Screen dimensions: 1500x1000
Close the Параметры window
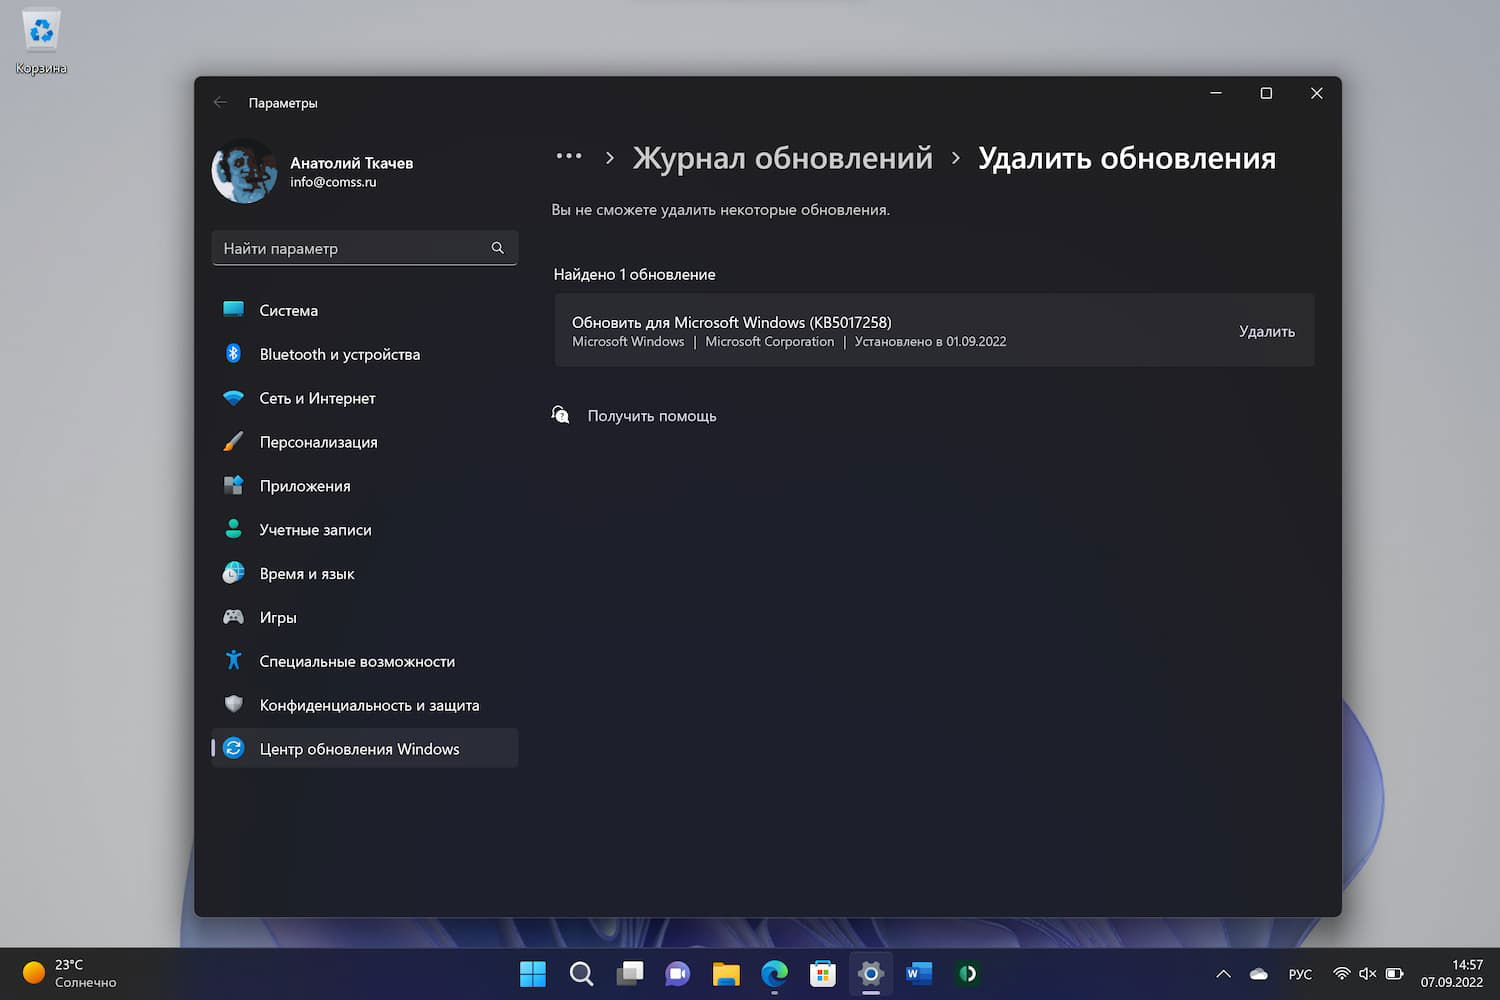[x=1316, y=93]
